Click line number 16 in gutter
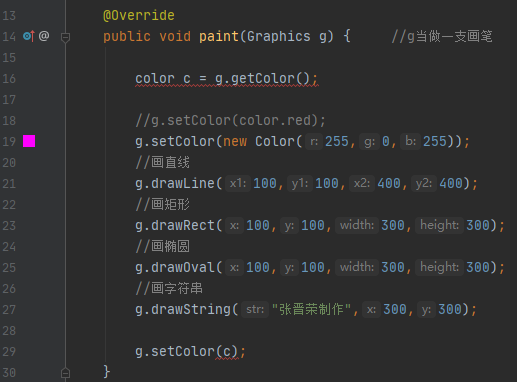This screenshot has width=517, height=382. (9, 79)
